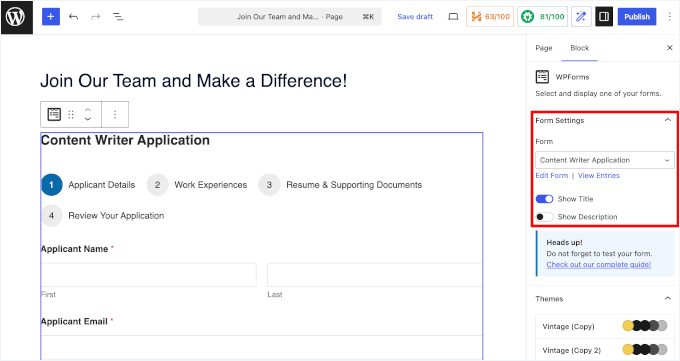Collapse the Themes section chevron

coord(668,299)
